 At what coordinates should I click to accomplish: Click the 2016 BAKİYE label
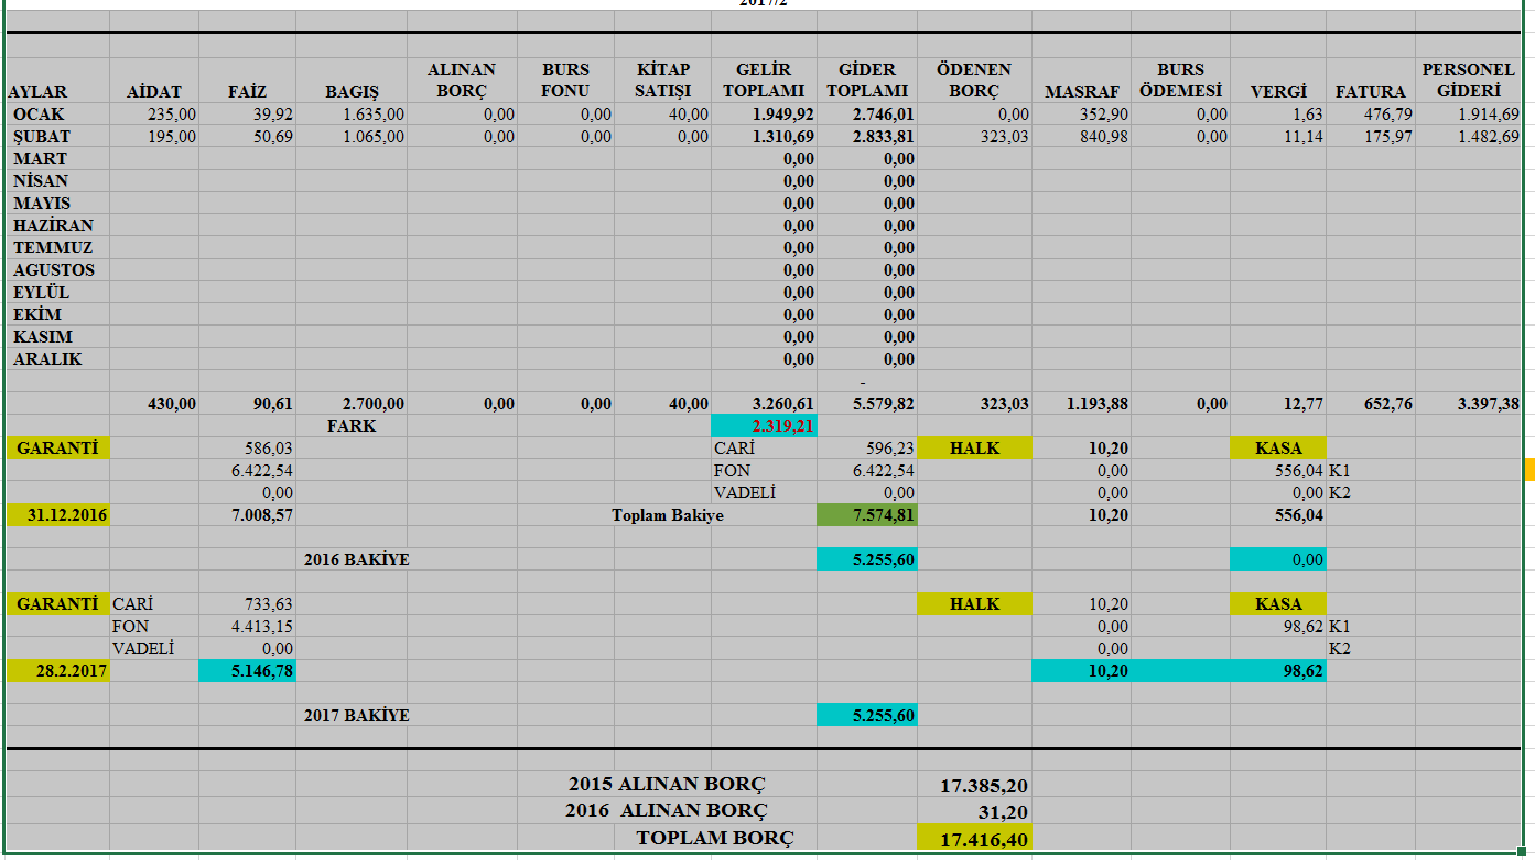tap(357, 559)
